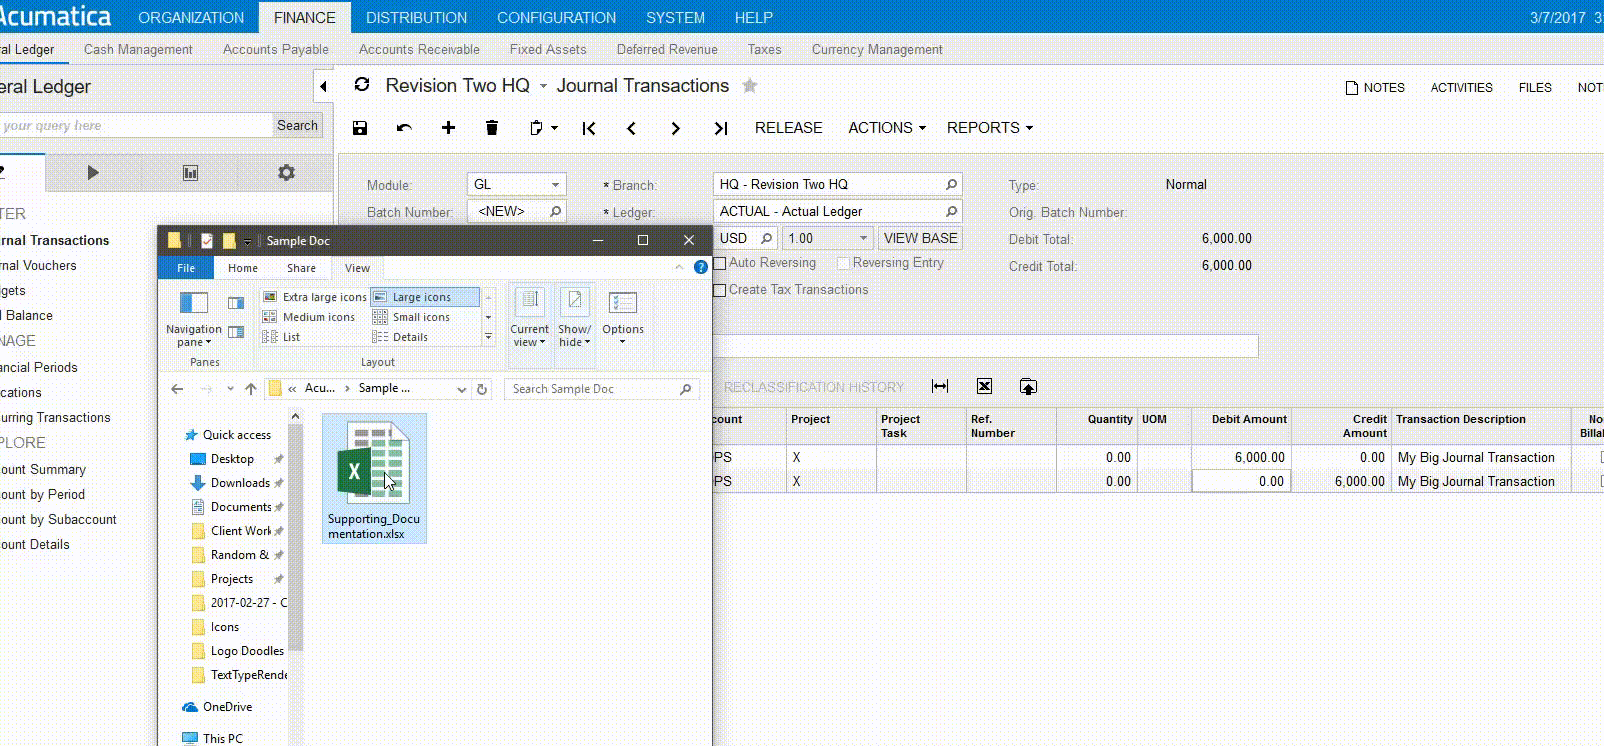
Task: Open Batch Number lookup magnifier
Action: click(556, 211)
